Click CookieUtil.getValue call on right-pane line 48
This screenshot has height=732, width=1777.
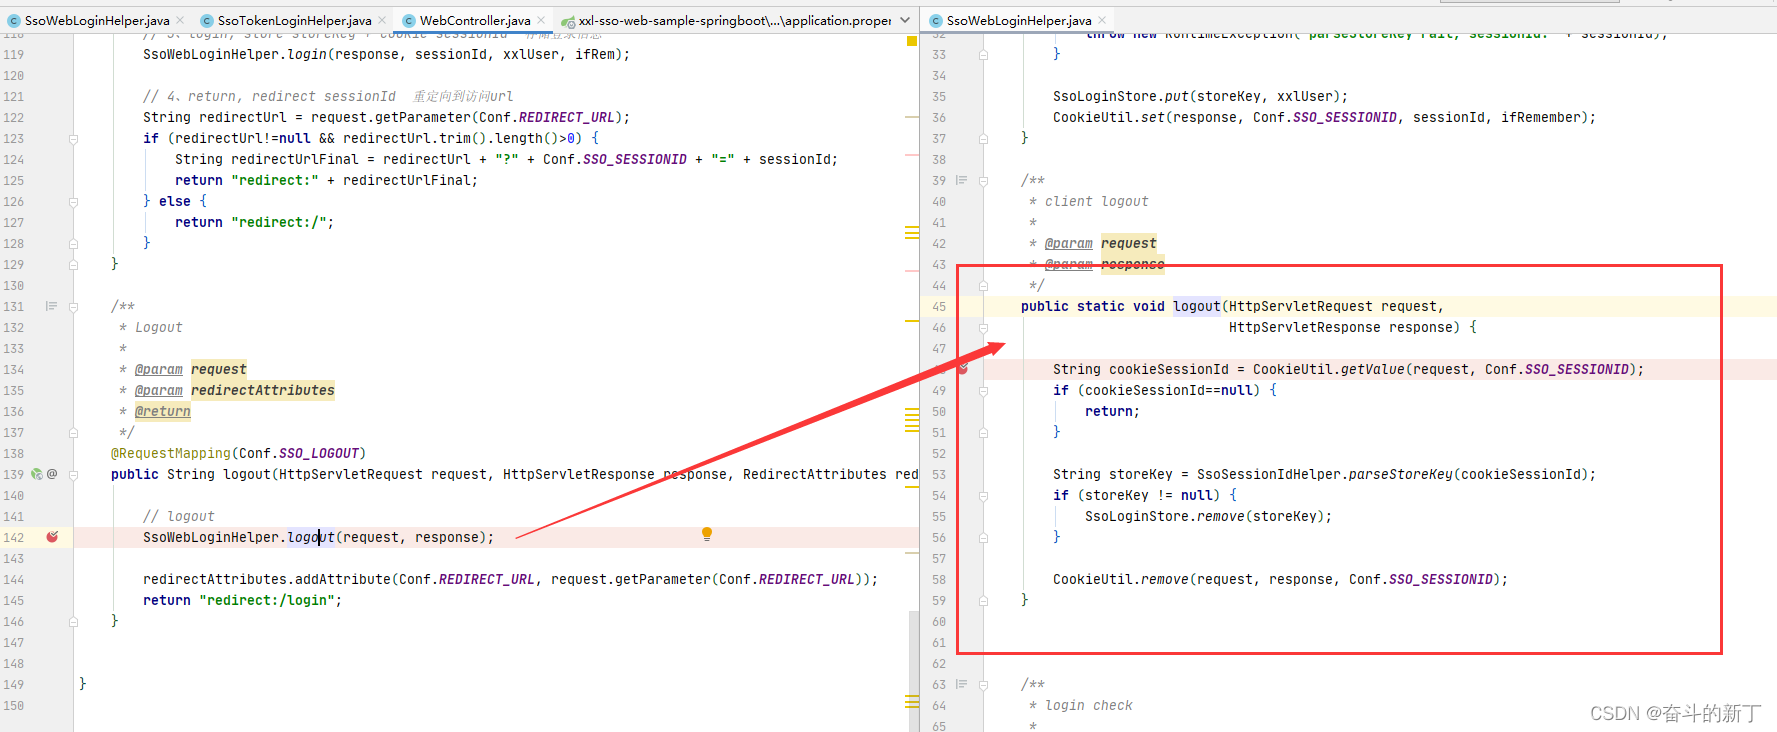(1329, 369)
